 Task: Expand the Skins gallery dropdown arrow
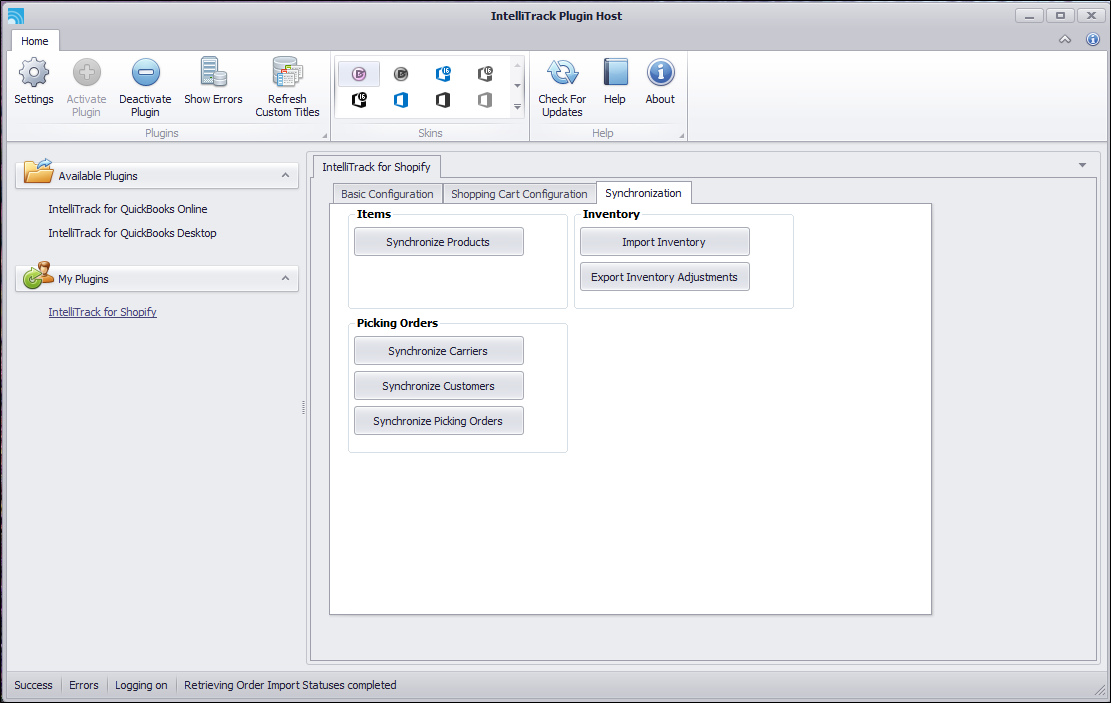517,107
